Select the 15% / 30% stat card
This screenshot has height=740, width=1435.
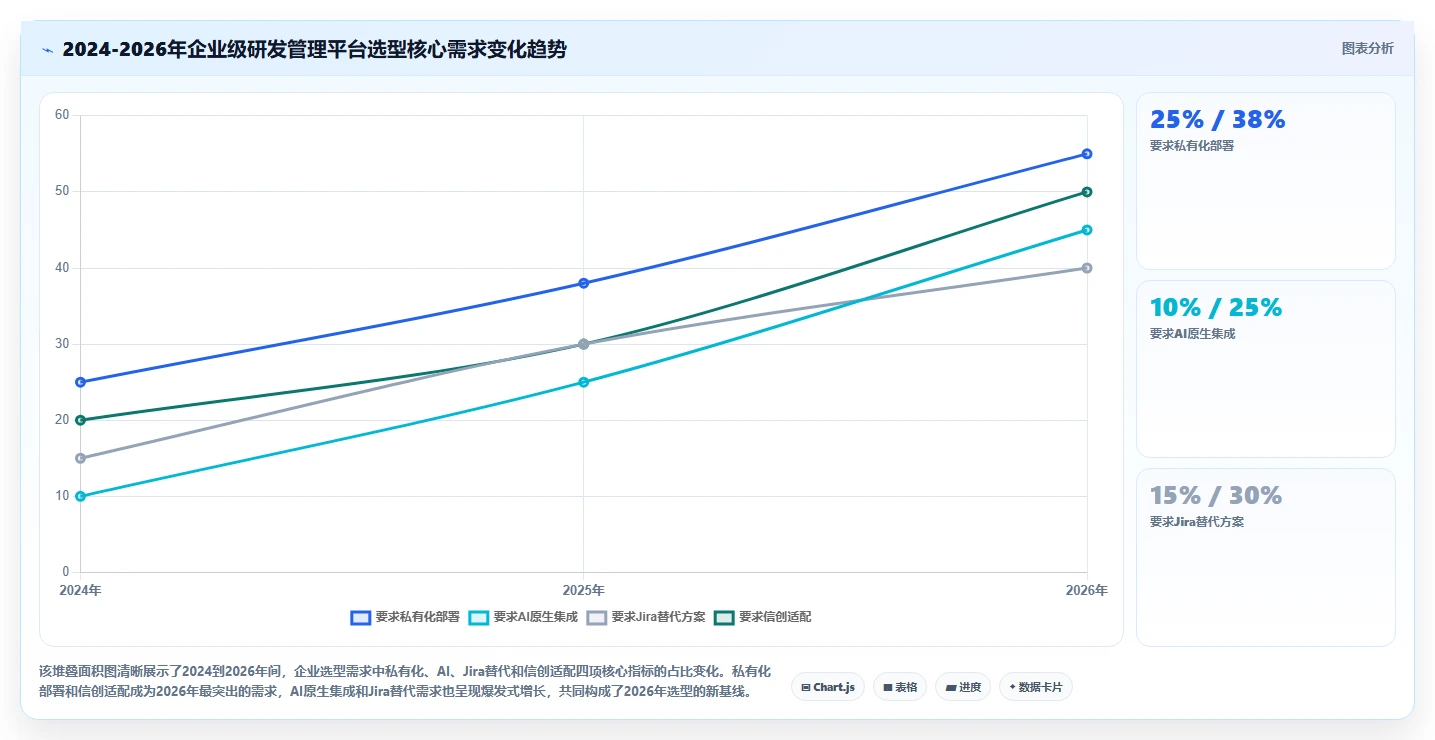tap(1265, 557)
